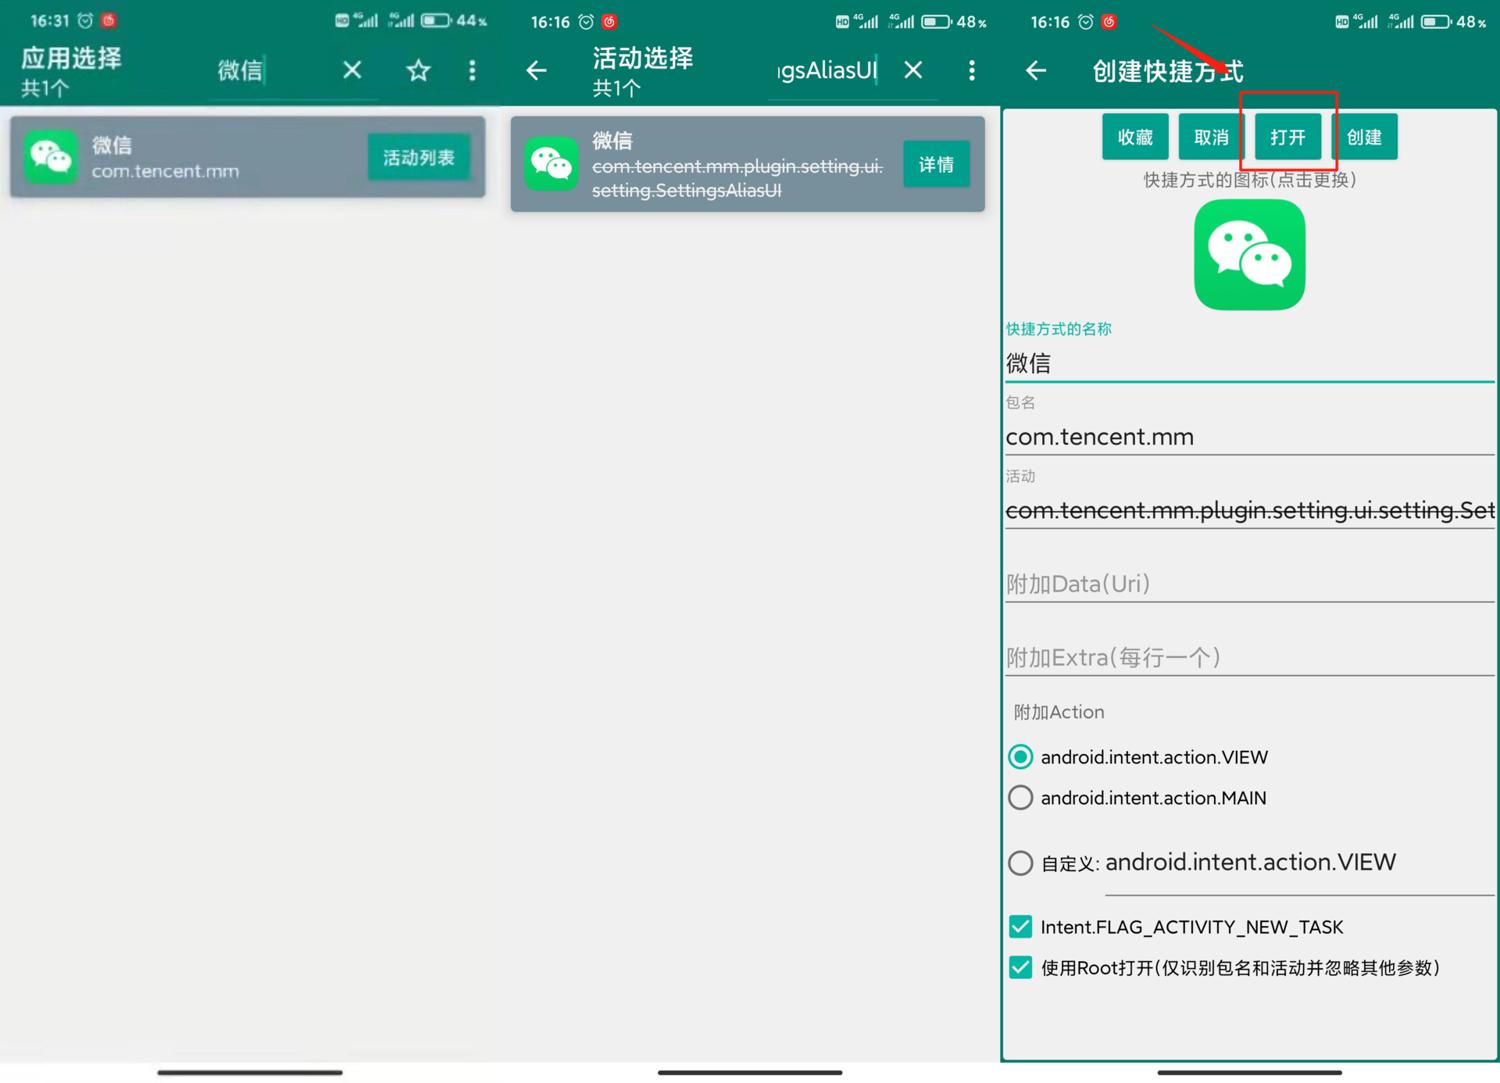Tap the back arrow on 创建快捷方式 screen
The width and height of the screenshot is (1500, 1083).
coord(1036,70)
